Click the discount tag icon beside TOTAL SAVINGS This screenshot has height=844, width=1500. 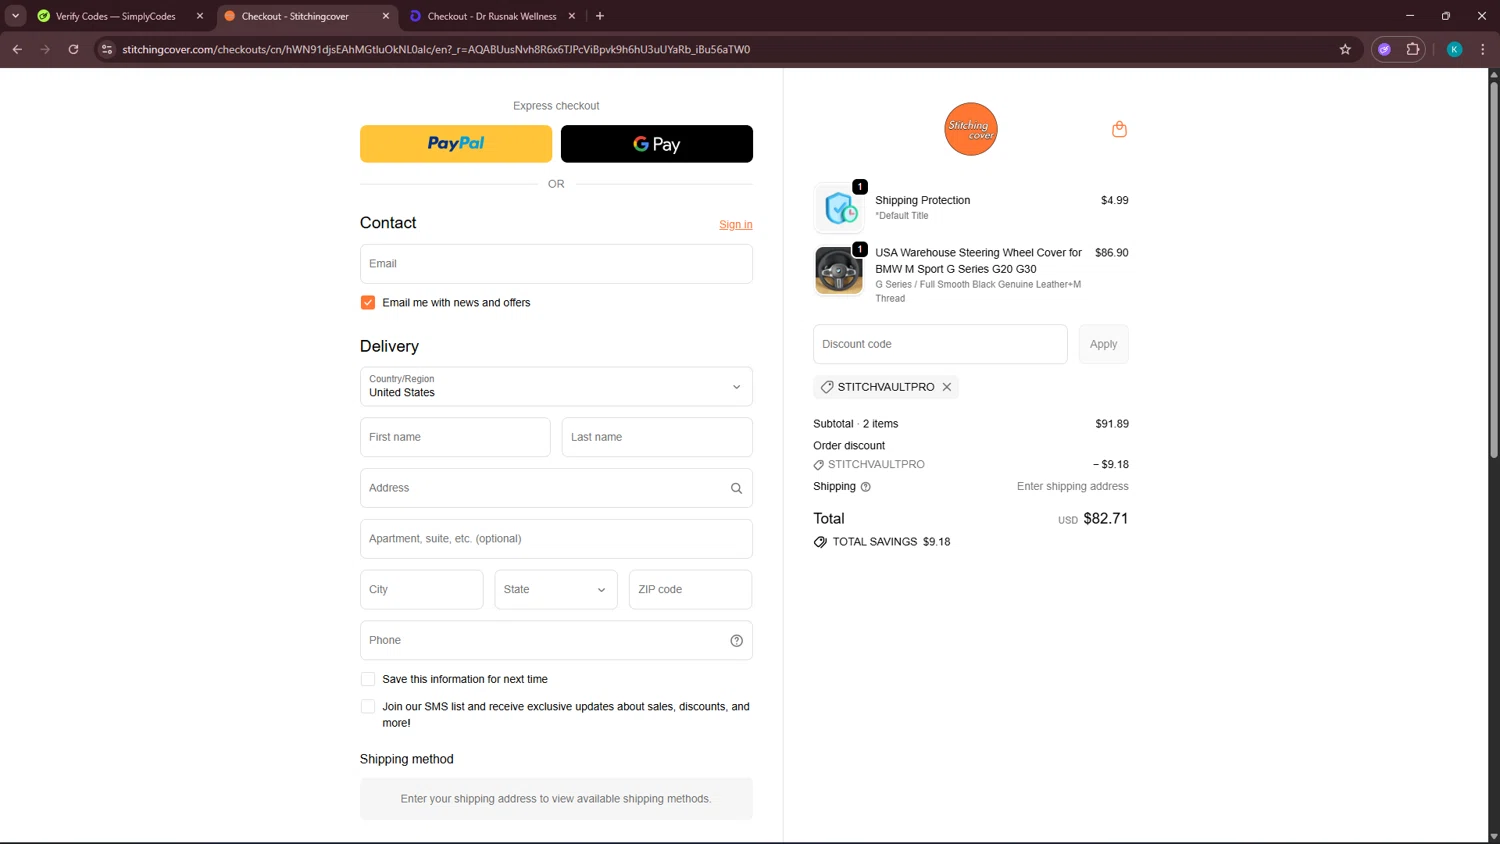click(820, 542)
